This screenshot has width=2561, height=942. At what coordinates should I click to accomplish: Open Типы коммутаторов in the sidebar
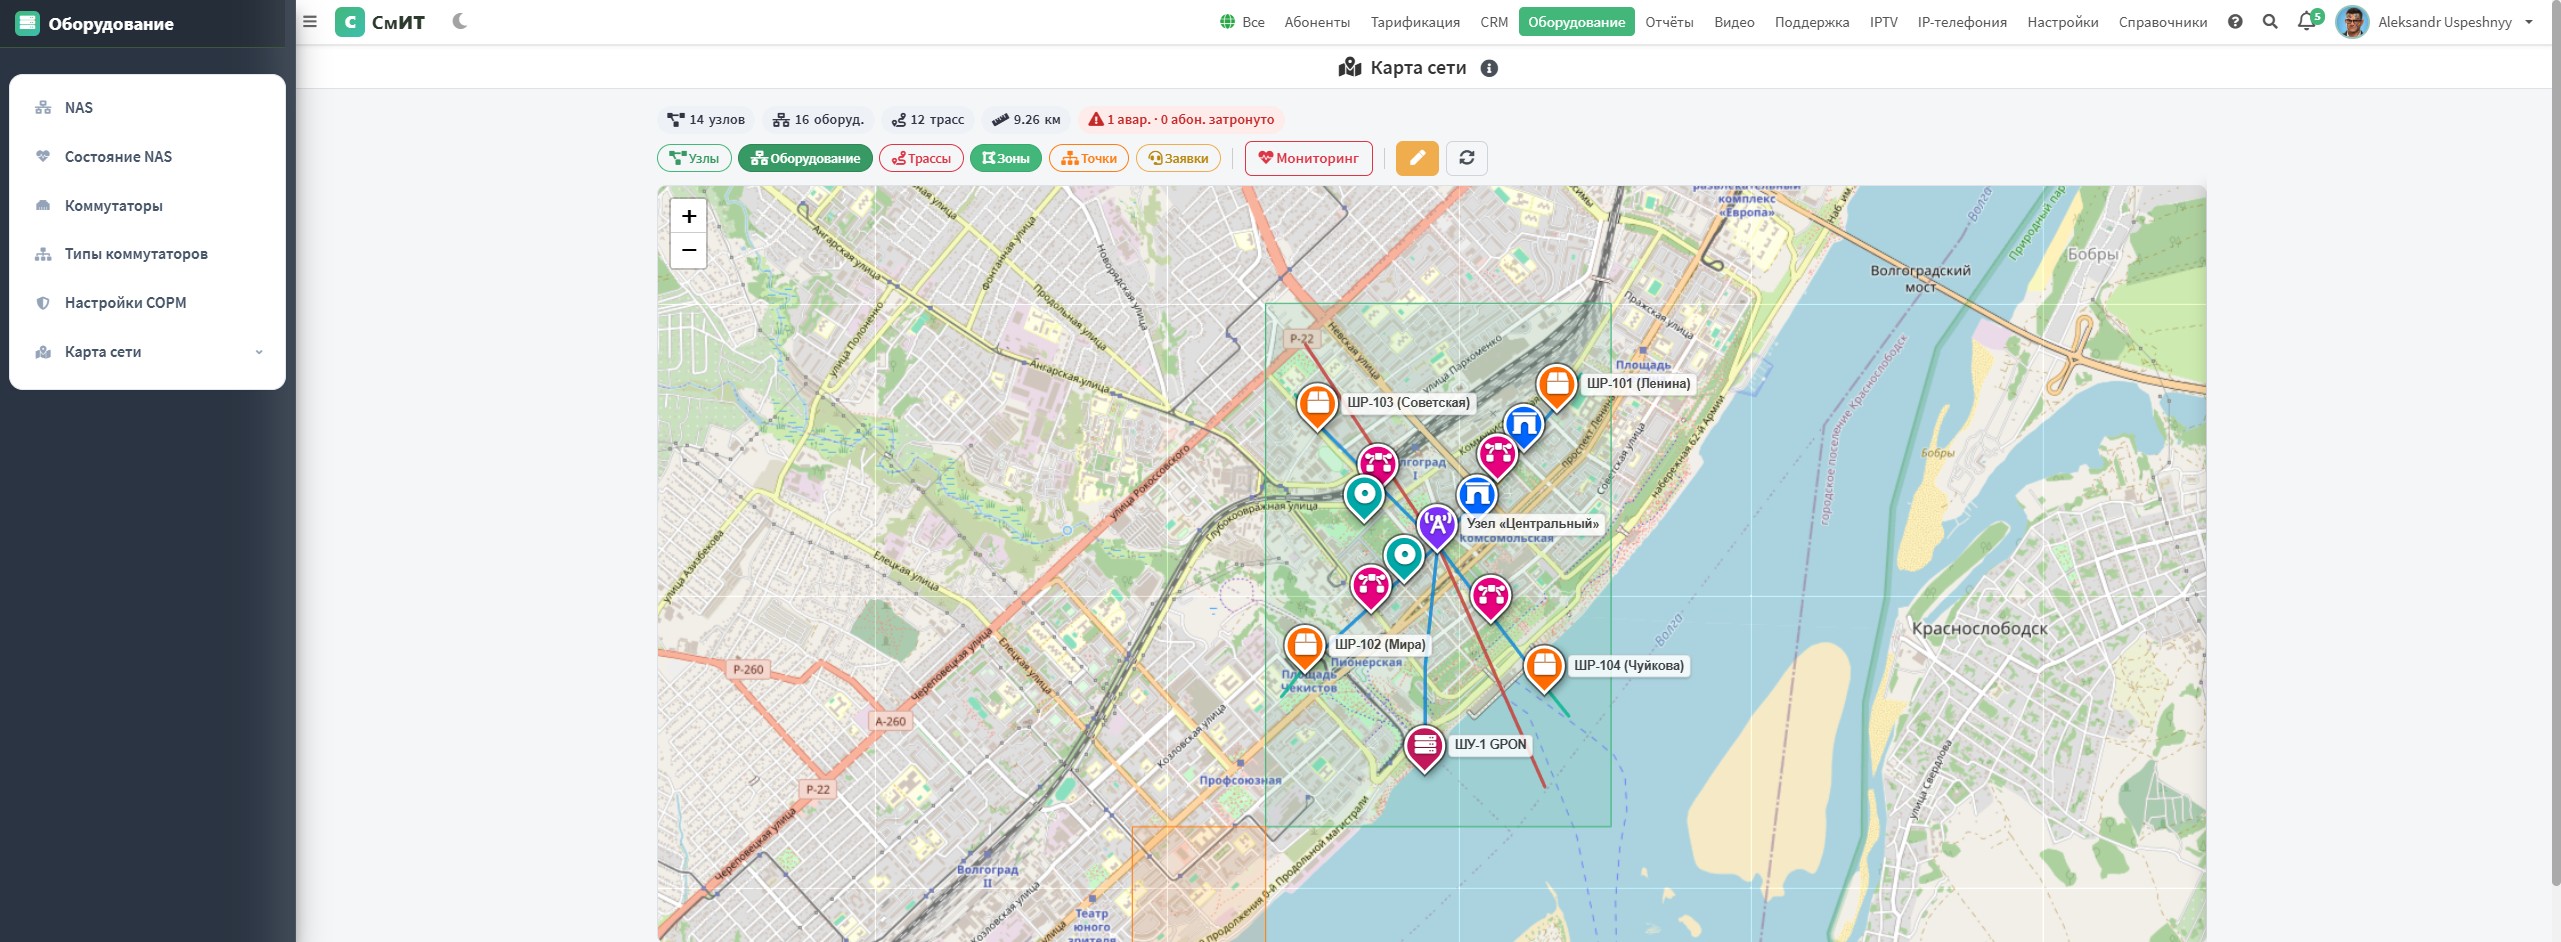147,254
